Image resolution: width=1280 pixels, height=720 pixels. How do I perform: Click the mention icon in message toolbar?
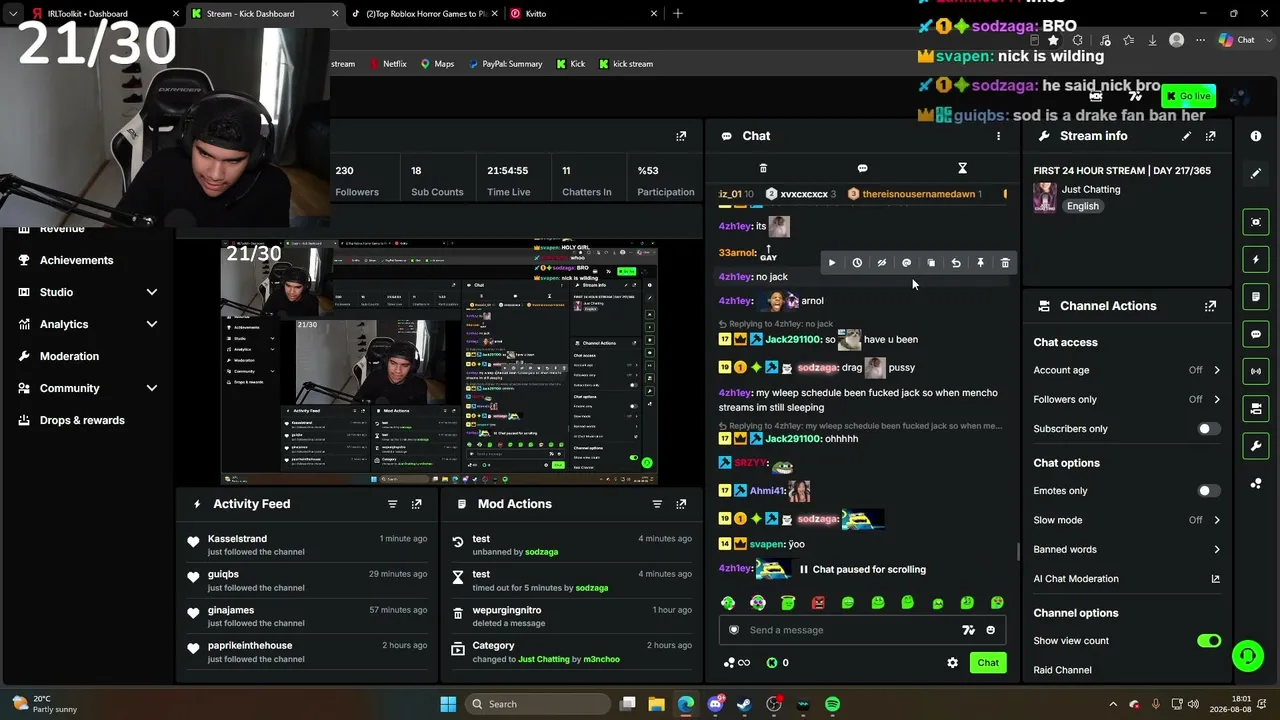tap(906, 263)
